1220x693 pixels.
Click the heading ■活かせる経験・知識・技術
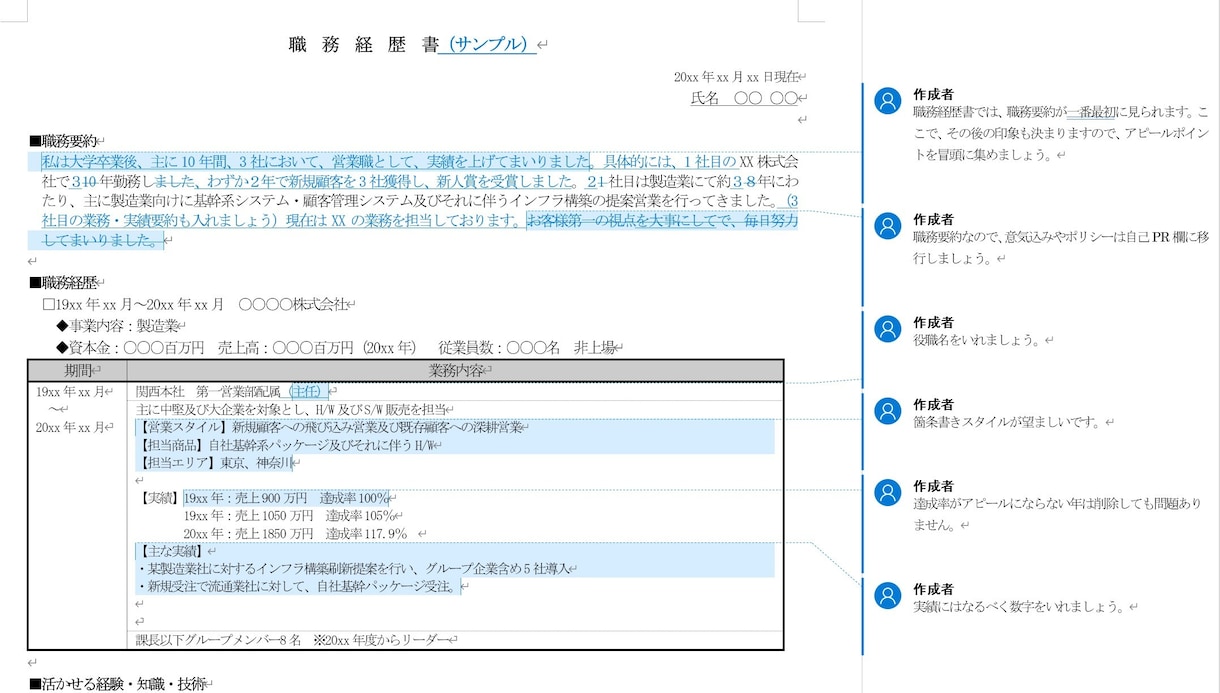coord(117,684)
